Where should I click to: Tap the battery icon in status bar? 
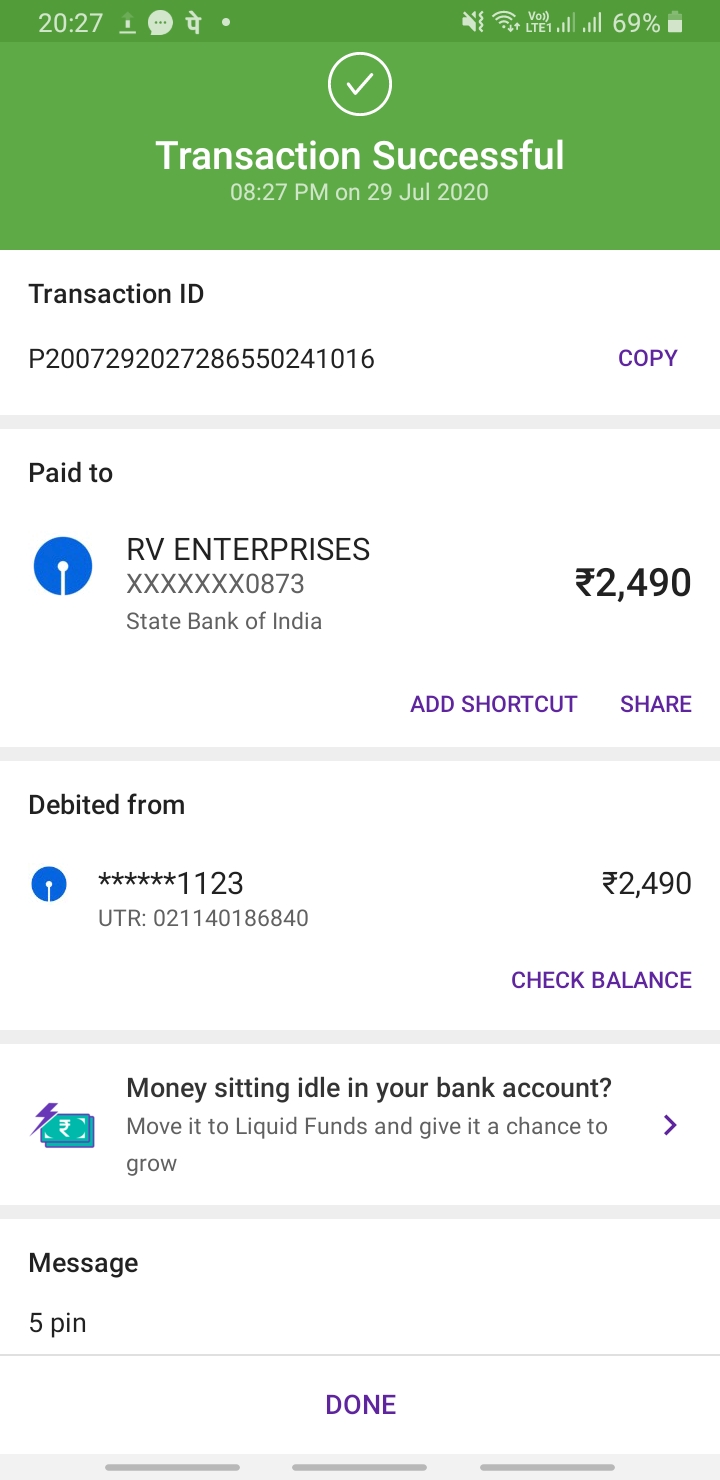point(675,22)
